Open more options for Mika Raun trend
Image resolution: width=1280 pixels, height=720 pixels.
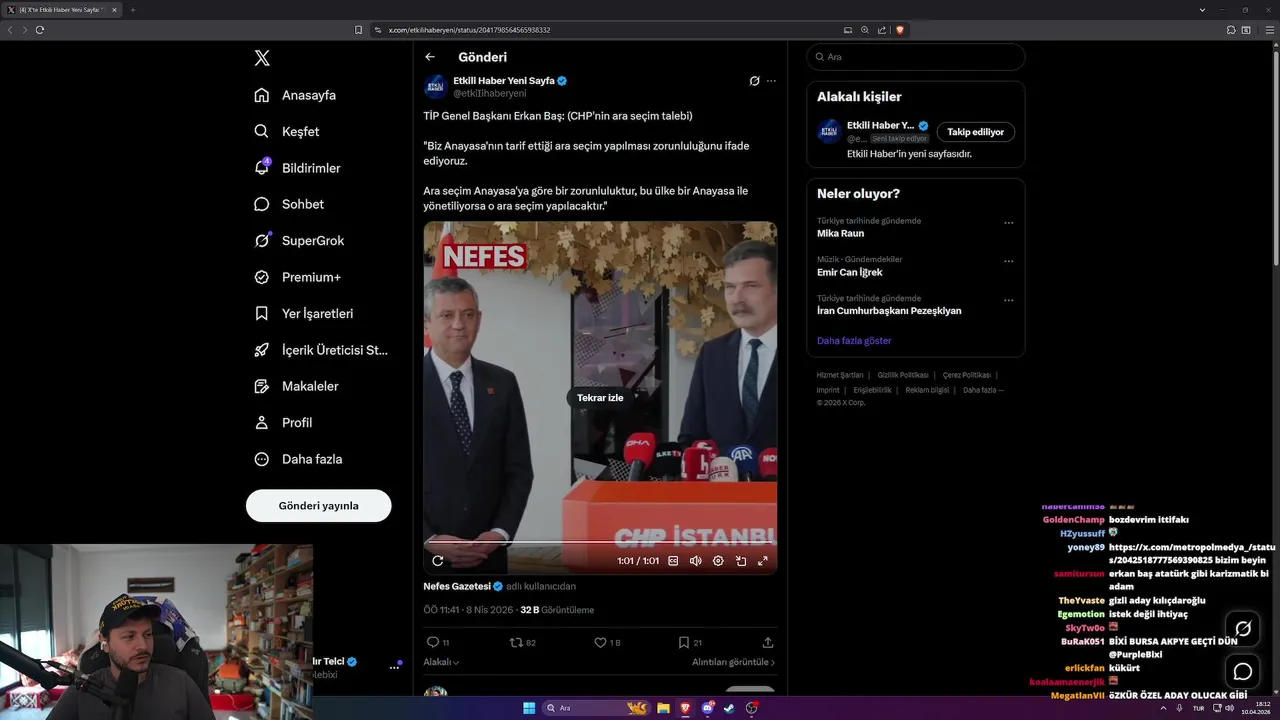pos(1008,223)
